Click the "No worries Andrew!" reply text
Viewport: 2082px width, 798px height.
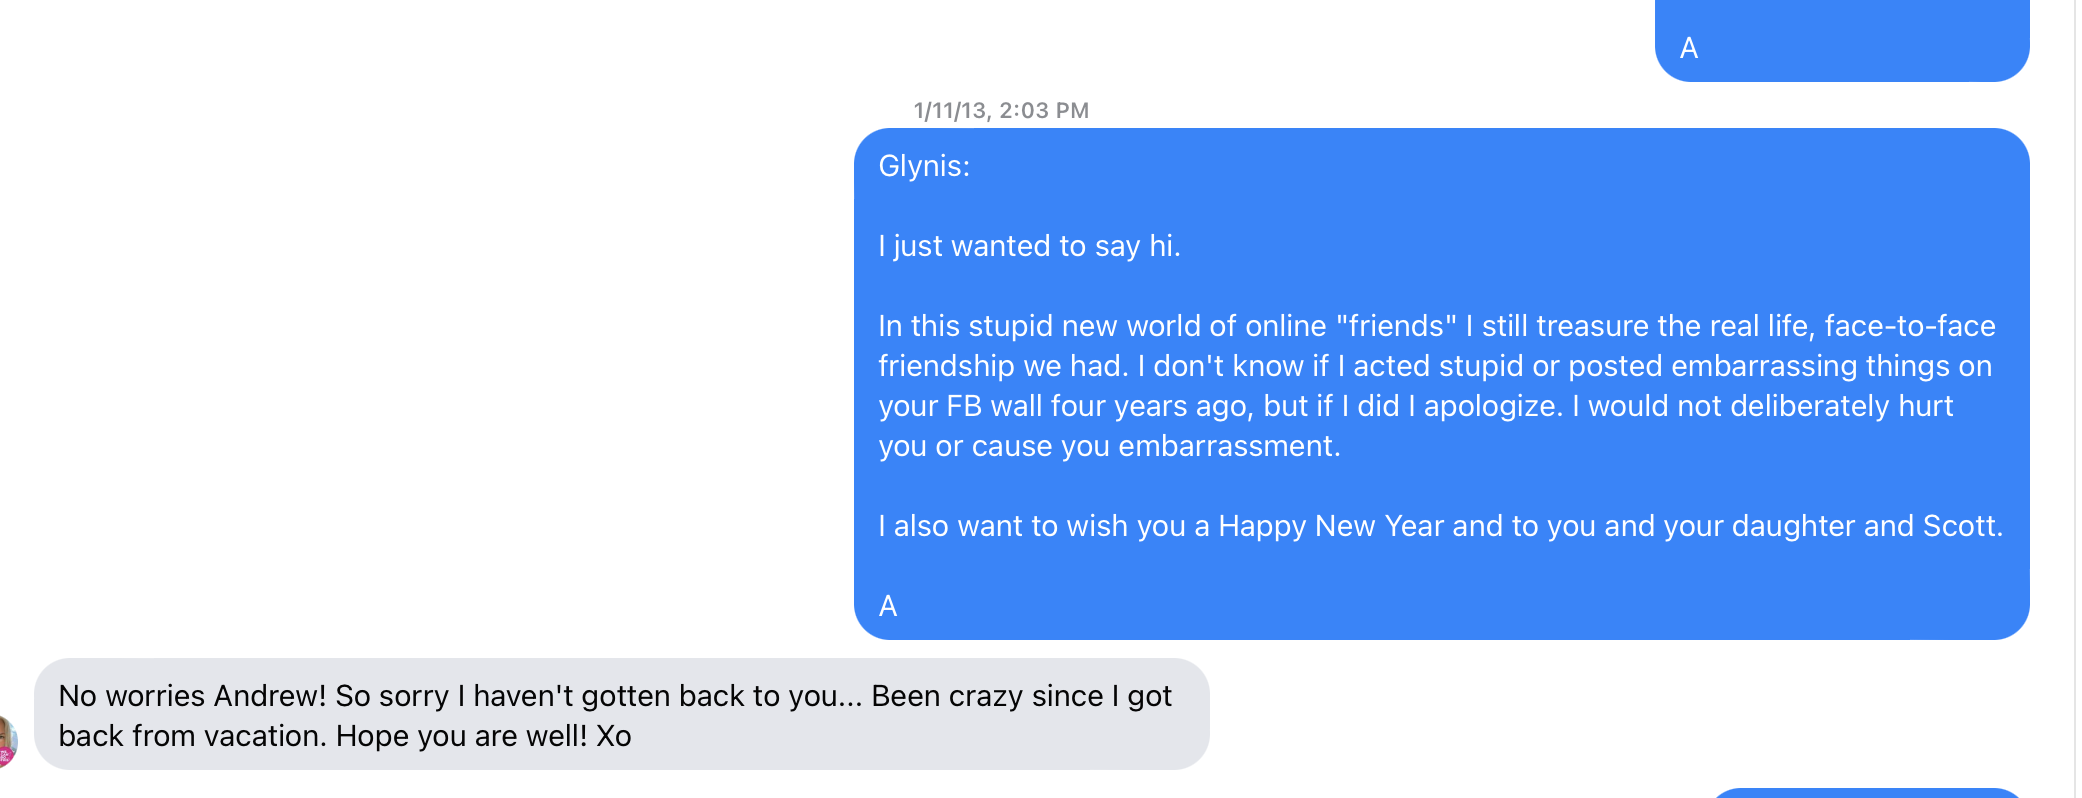click(x=192, y=696)
